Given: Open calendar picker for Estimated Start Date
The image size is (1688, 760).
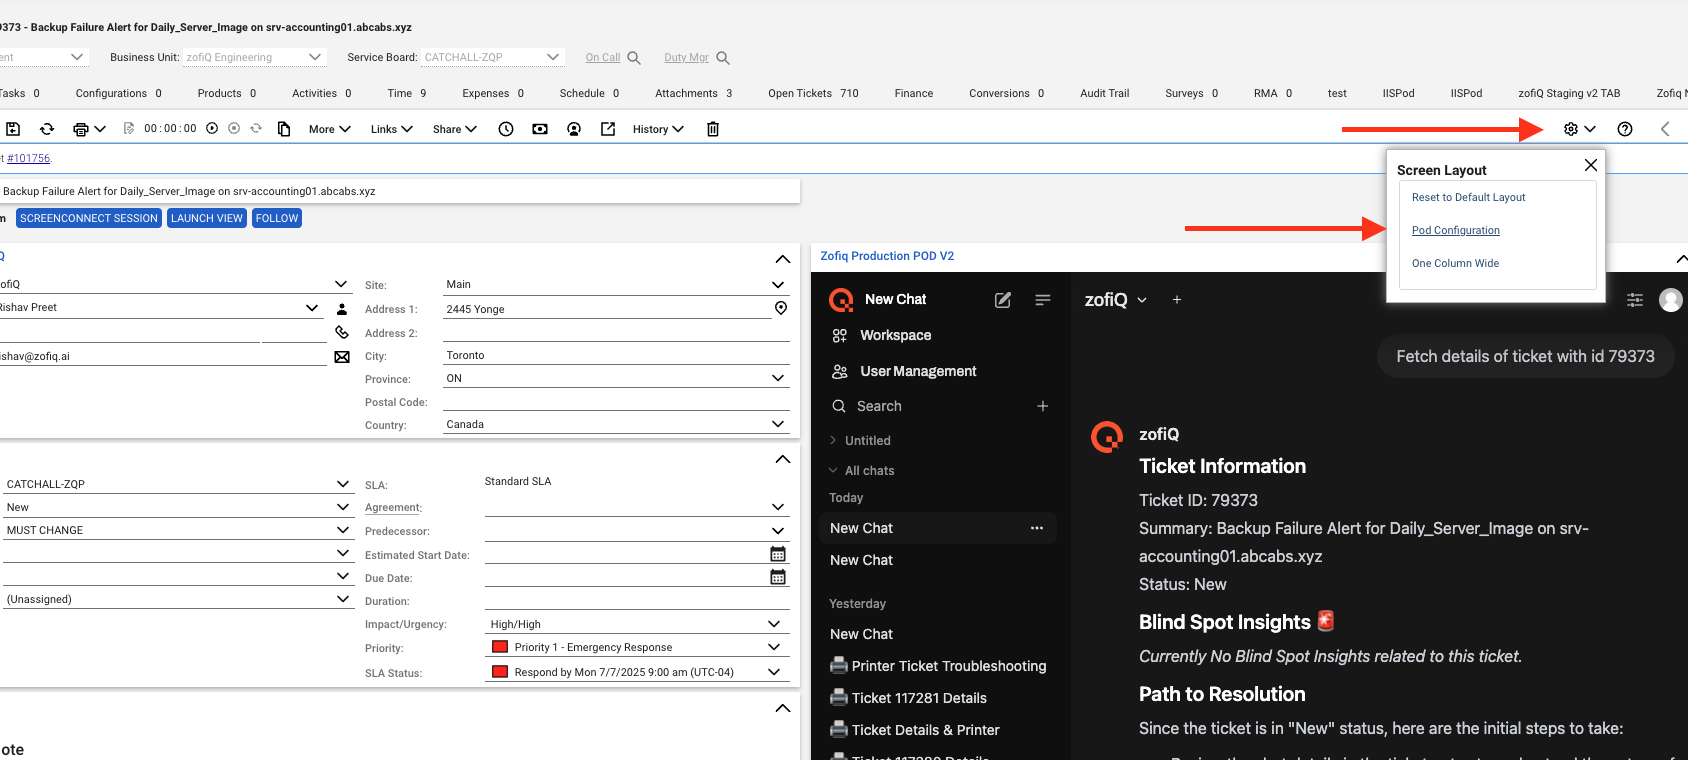Looking at the screenshot, I should coord(778,554).
